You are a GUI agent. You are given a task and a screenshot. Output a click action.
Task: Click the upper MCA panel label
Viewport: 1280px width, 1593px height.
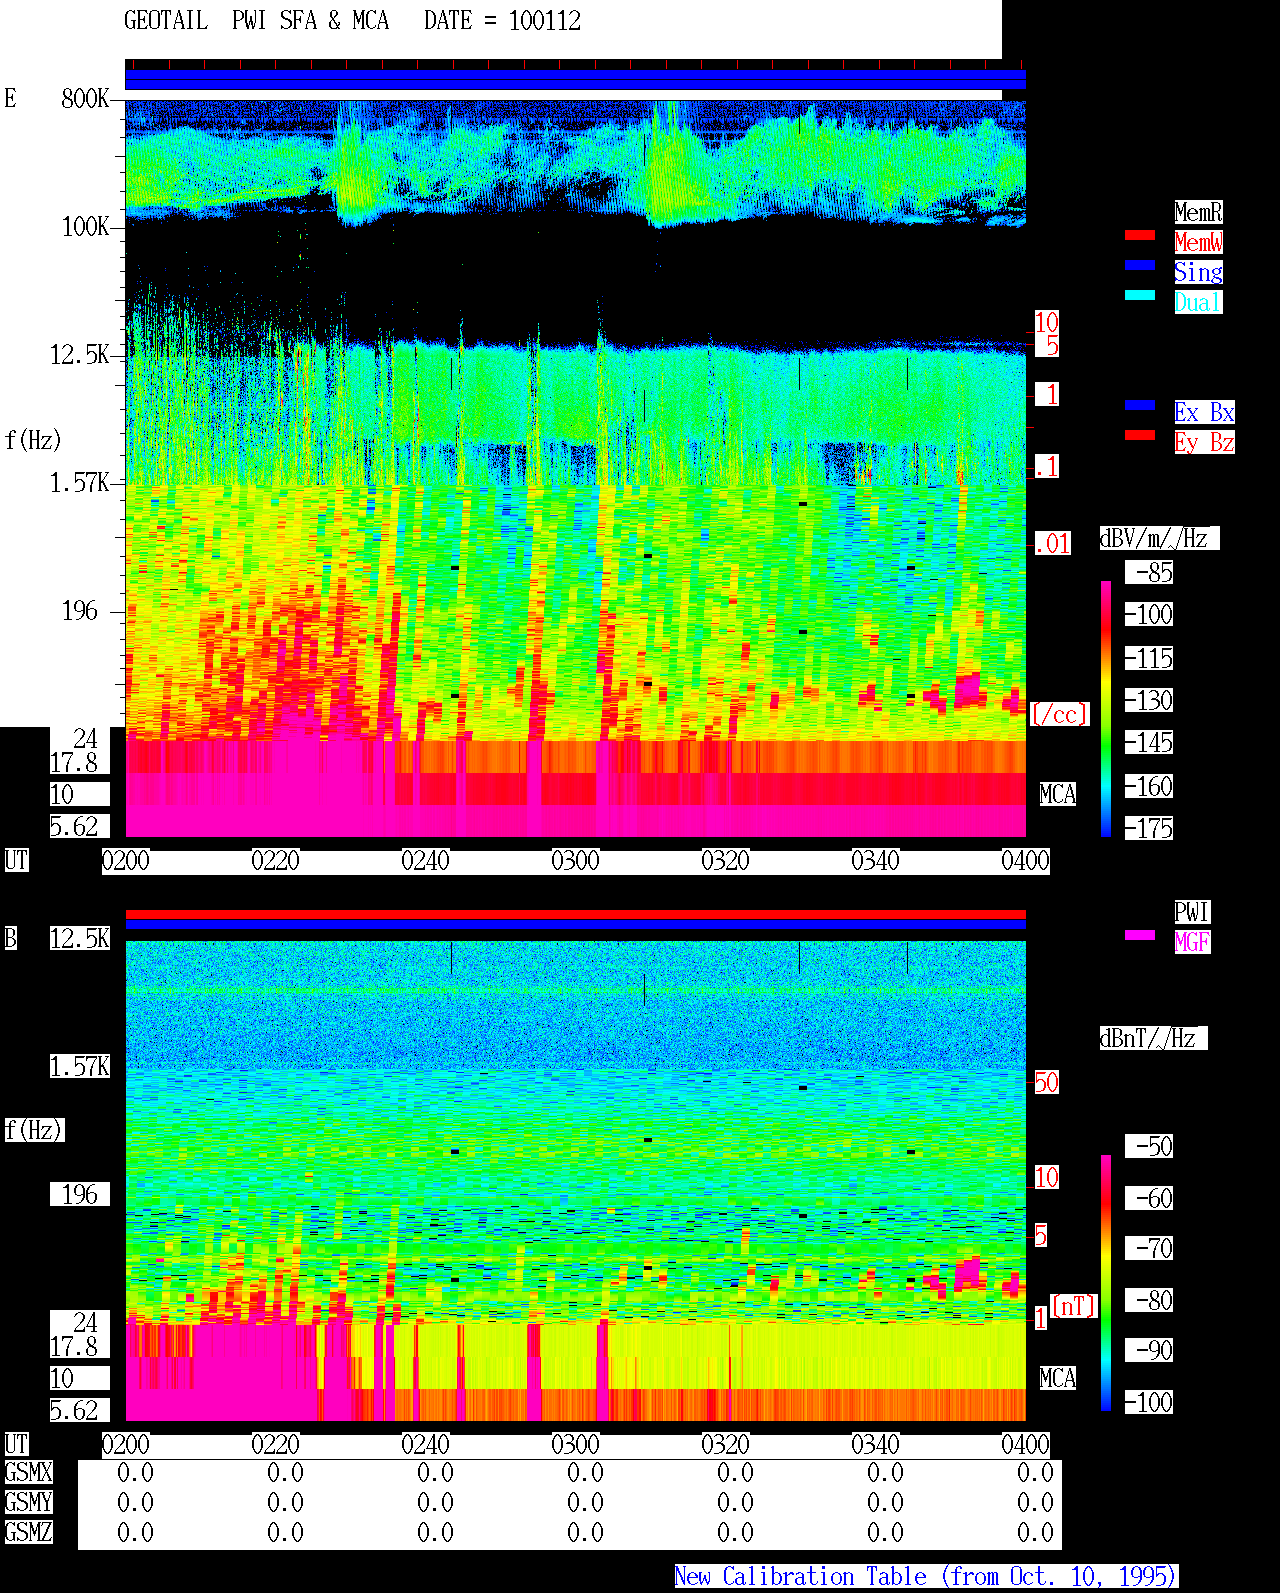tap(1058, 794)
